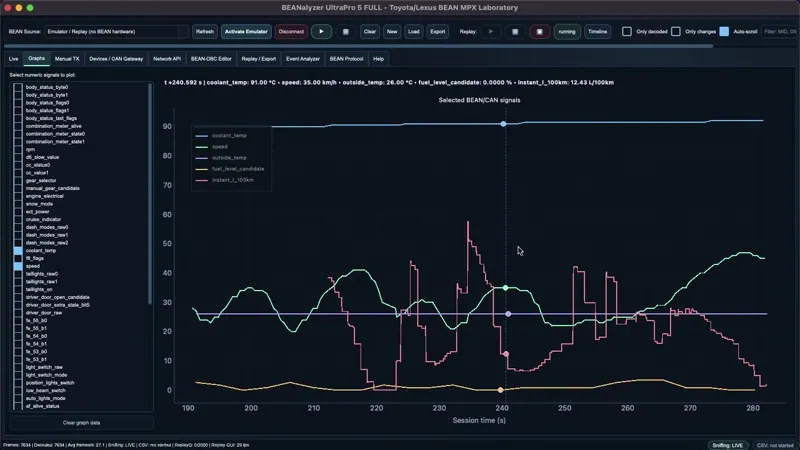Check the driver_door_raw signal checkbox

coord(18,313)
